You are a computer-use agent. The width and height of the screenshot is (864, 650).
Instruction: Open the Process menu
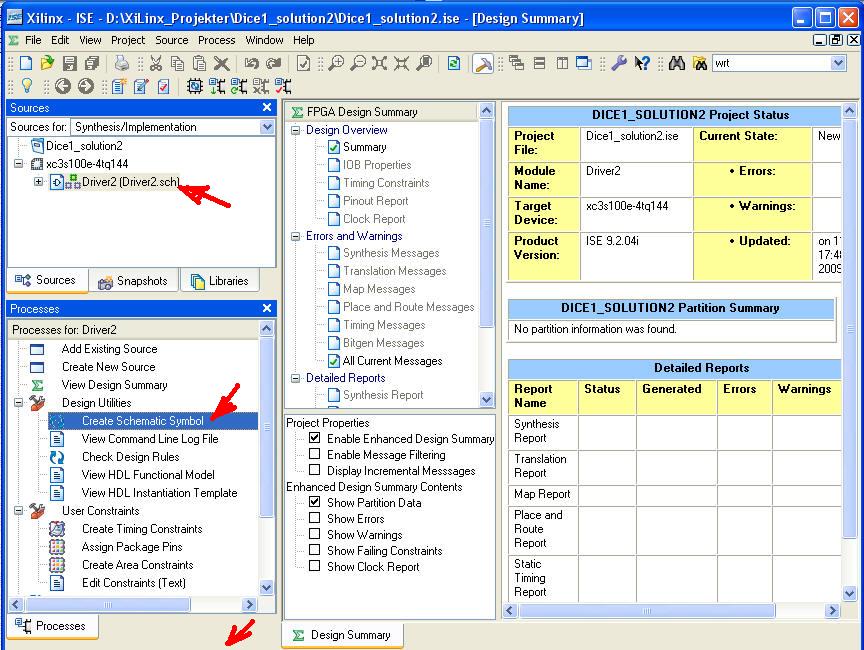(217, 40)
